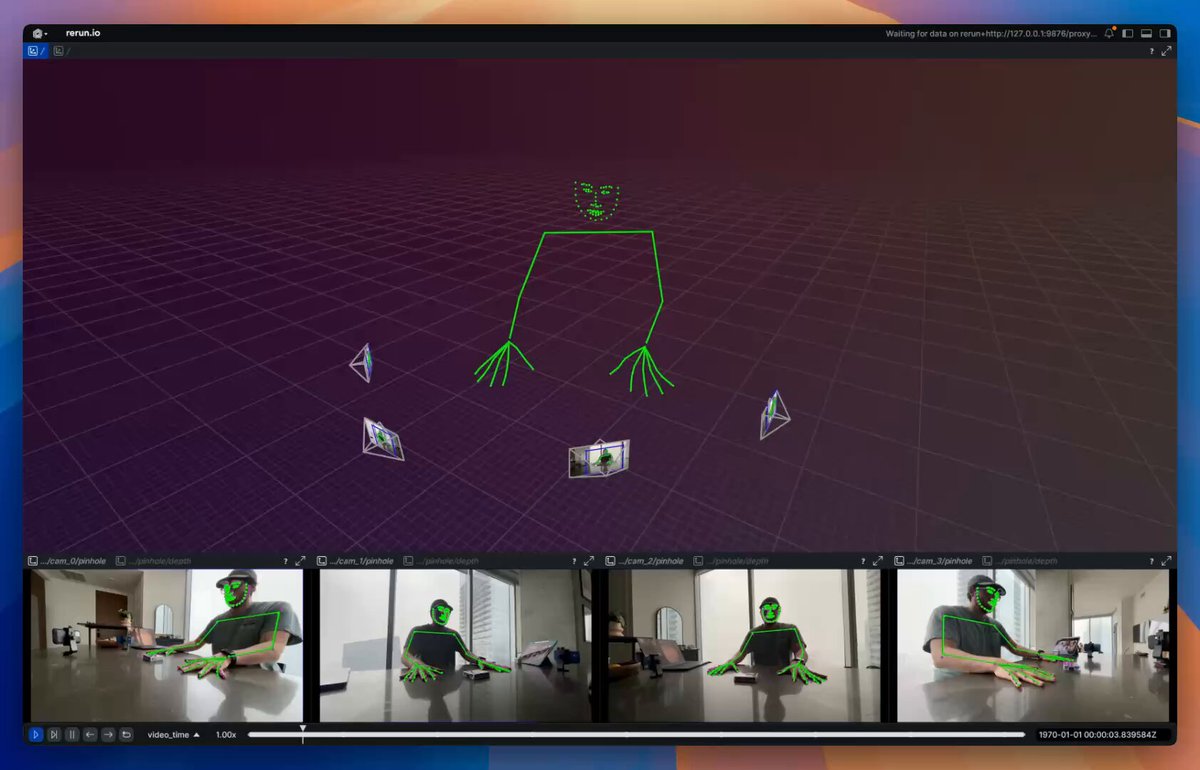
Task: Maximize the 3D view
Action: [1166, 50]
